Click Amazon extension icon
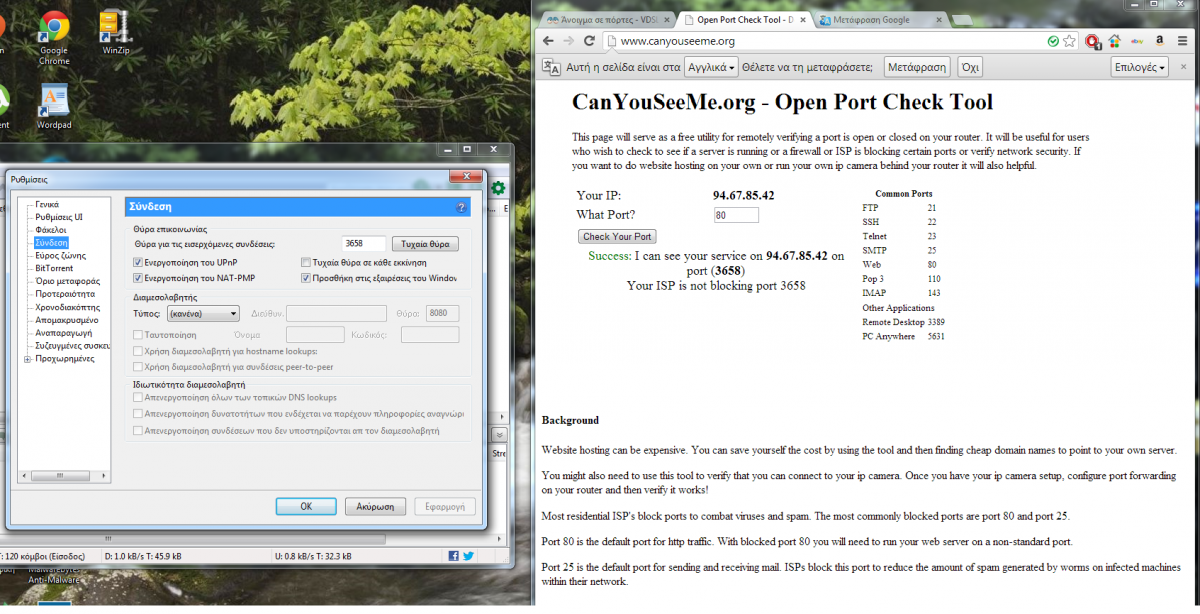 (x=1159, y=41)
